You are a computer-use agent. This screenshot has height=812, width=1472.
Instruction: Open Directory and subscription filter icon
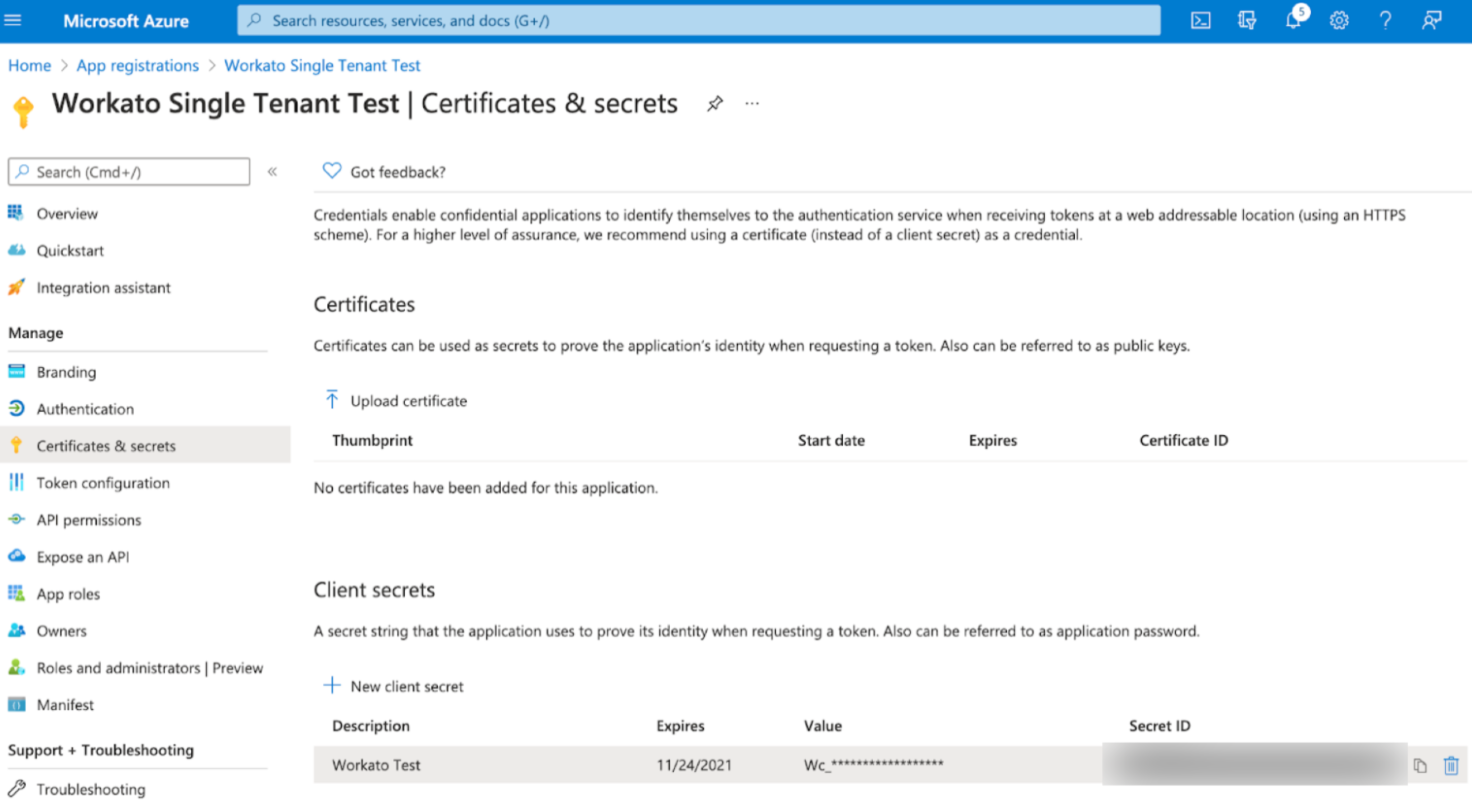click(x=1247, y=20)
